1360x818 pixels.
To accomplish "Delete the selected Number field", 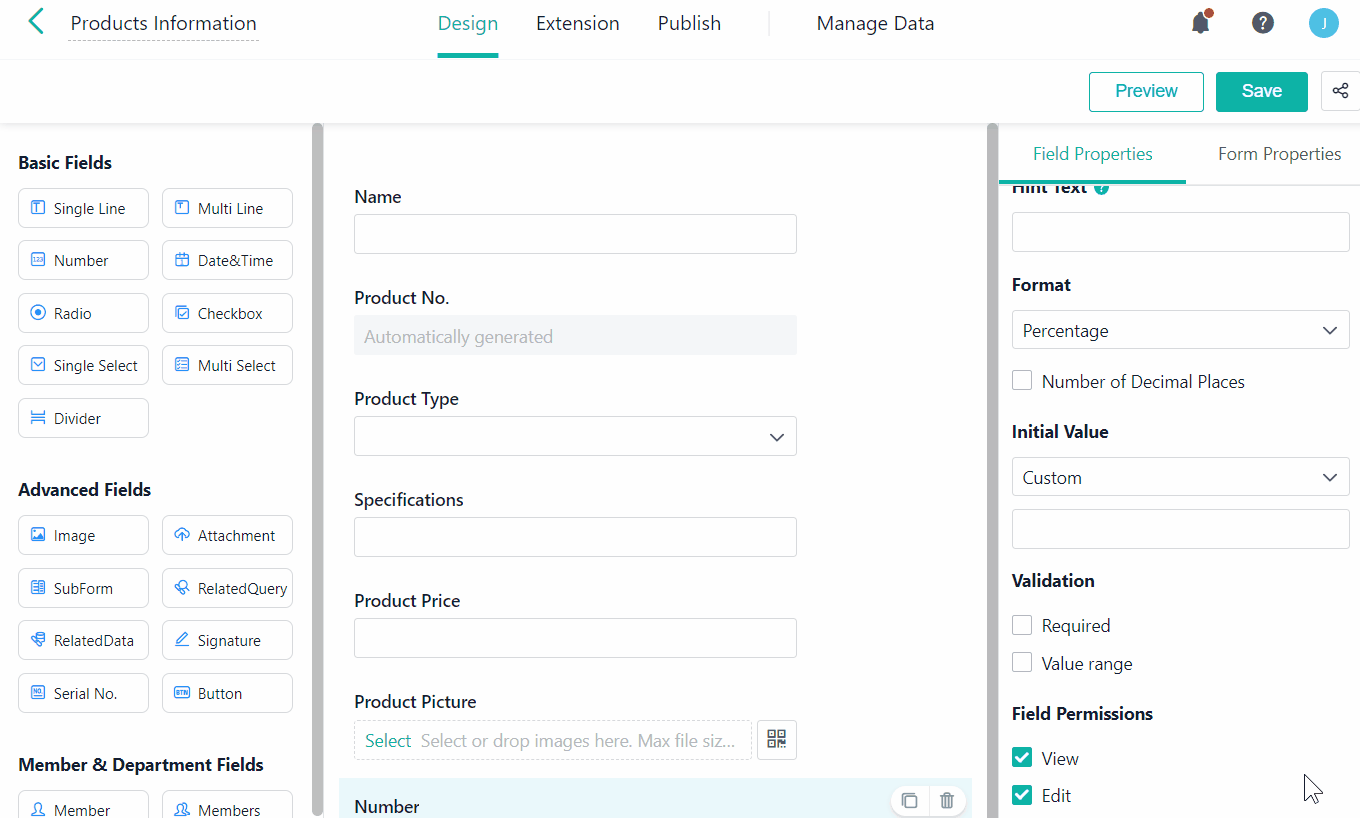I will click(x=947, y=800).
